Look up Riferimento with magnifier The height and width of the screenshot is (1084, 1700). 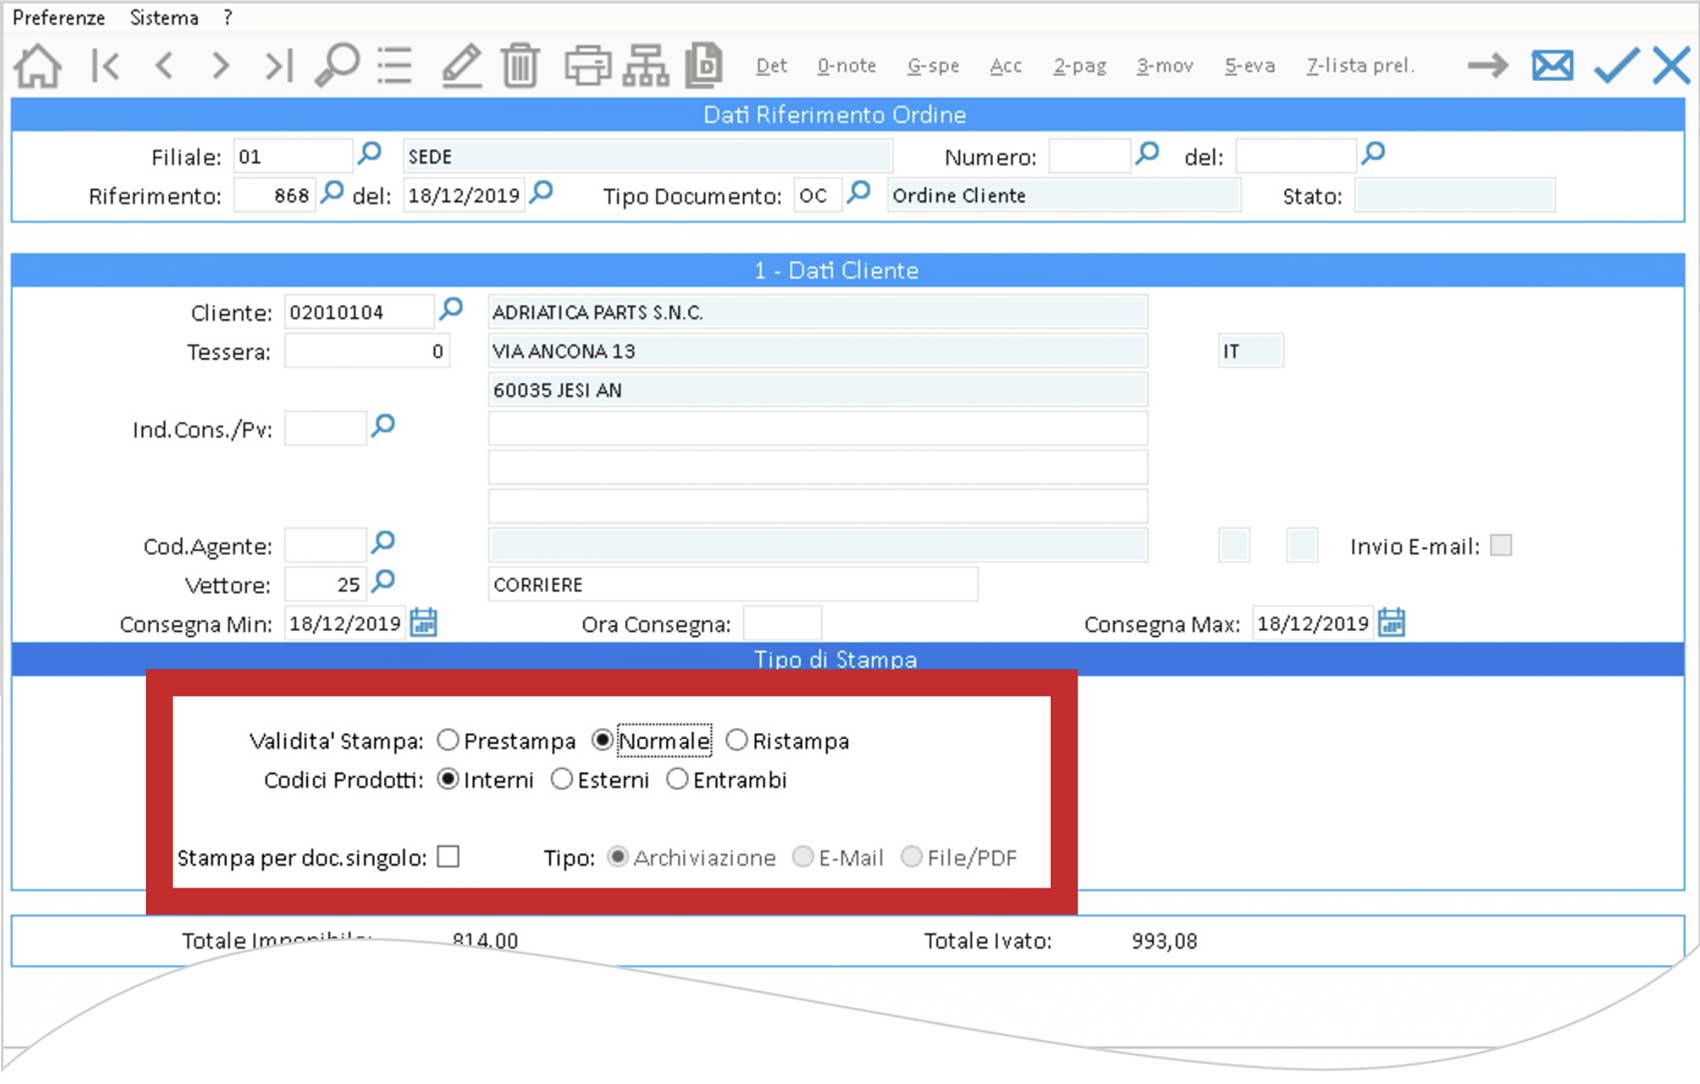click(x=332, y=192)
